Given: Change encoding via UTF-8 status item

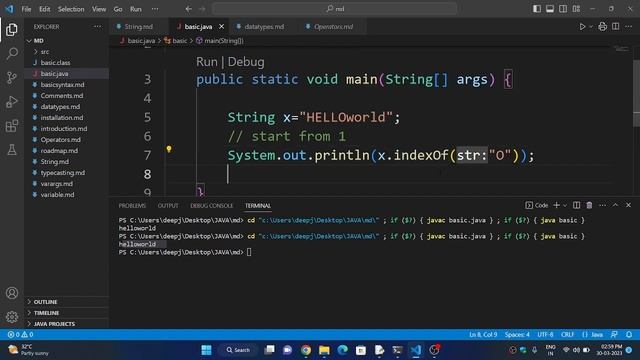Looking at the screenshot, I should (545, 335).
